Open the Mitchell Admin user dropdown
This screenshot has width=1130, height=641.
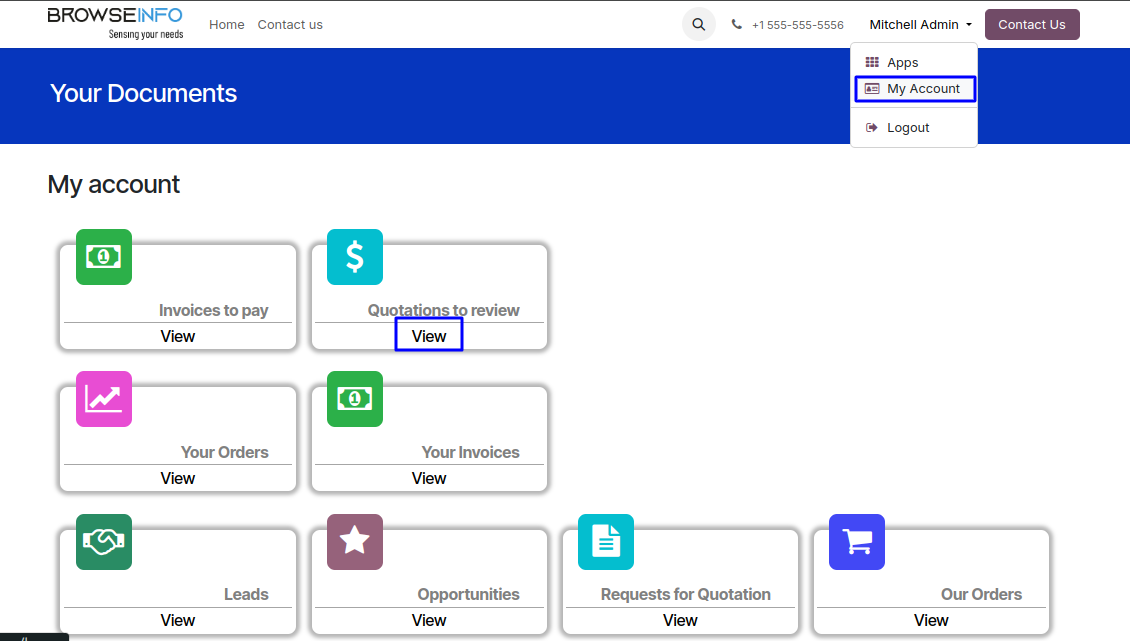pyautogui.click(x=920, y=25)
